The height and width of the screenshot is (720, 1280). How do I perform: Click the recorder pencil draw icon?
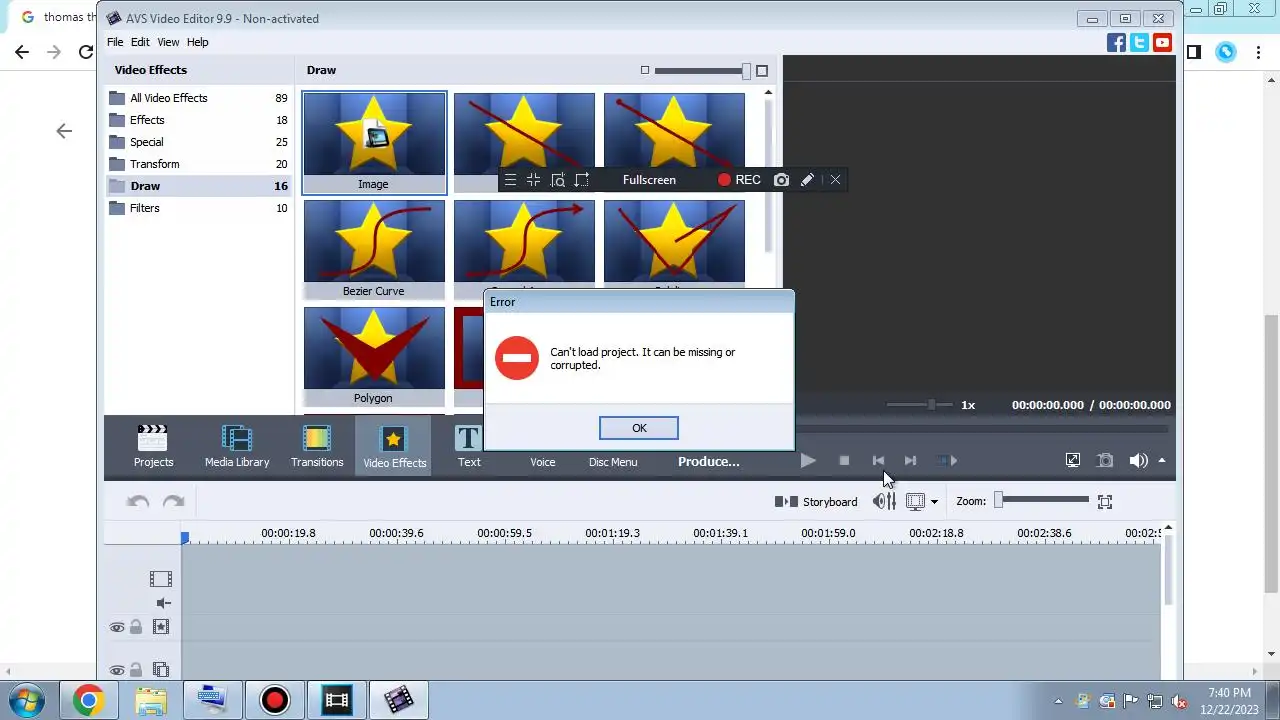click(807, 180)
